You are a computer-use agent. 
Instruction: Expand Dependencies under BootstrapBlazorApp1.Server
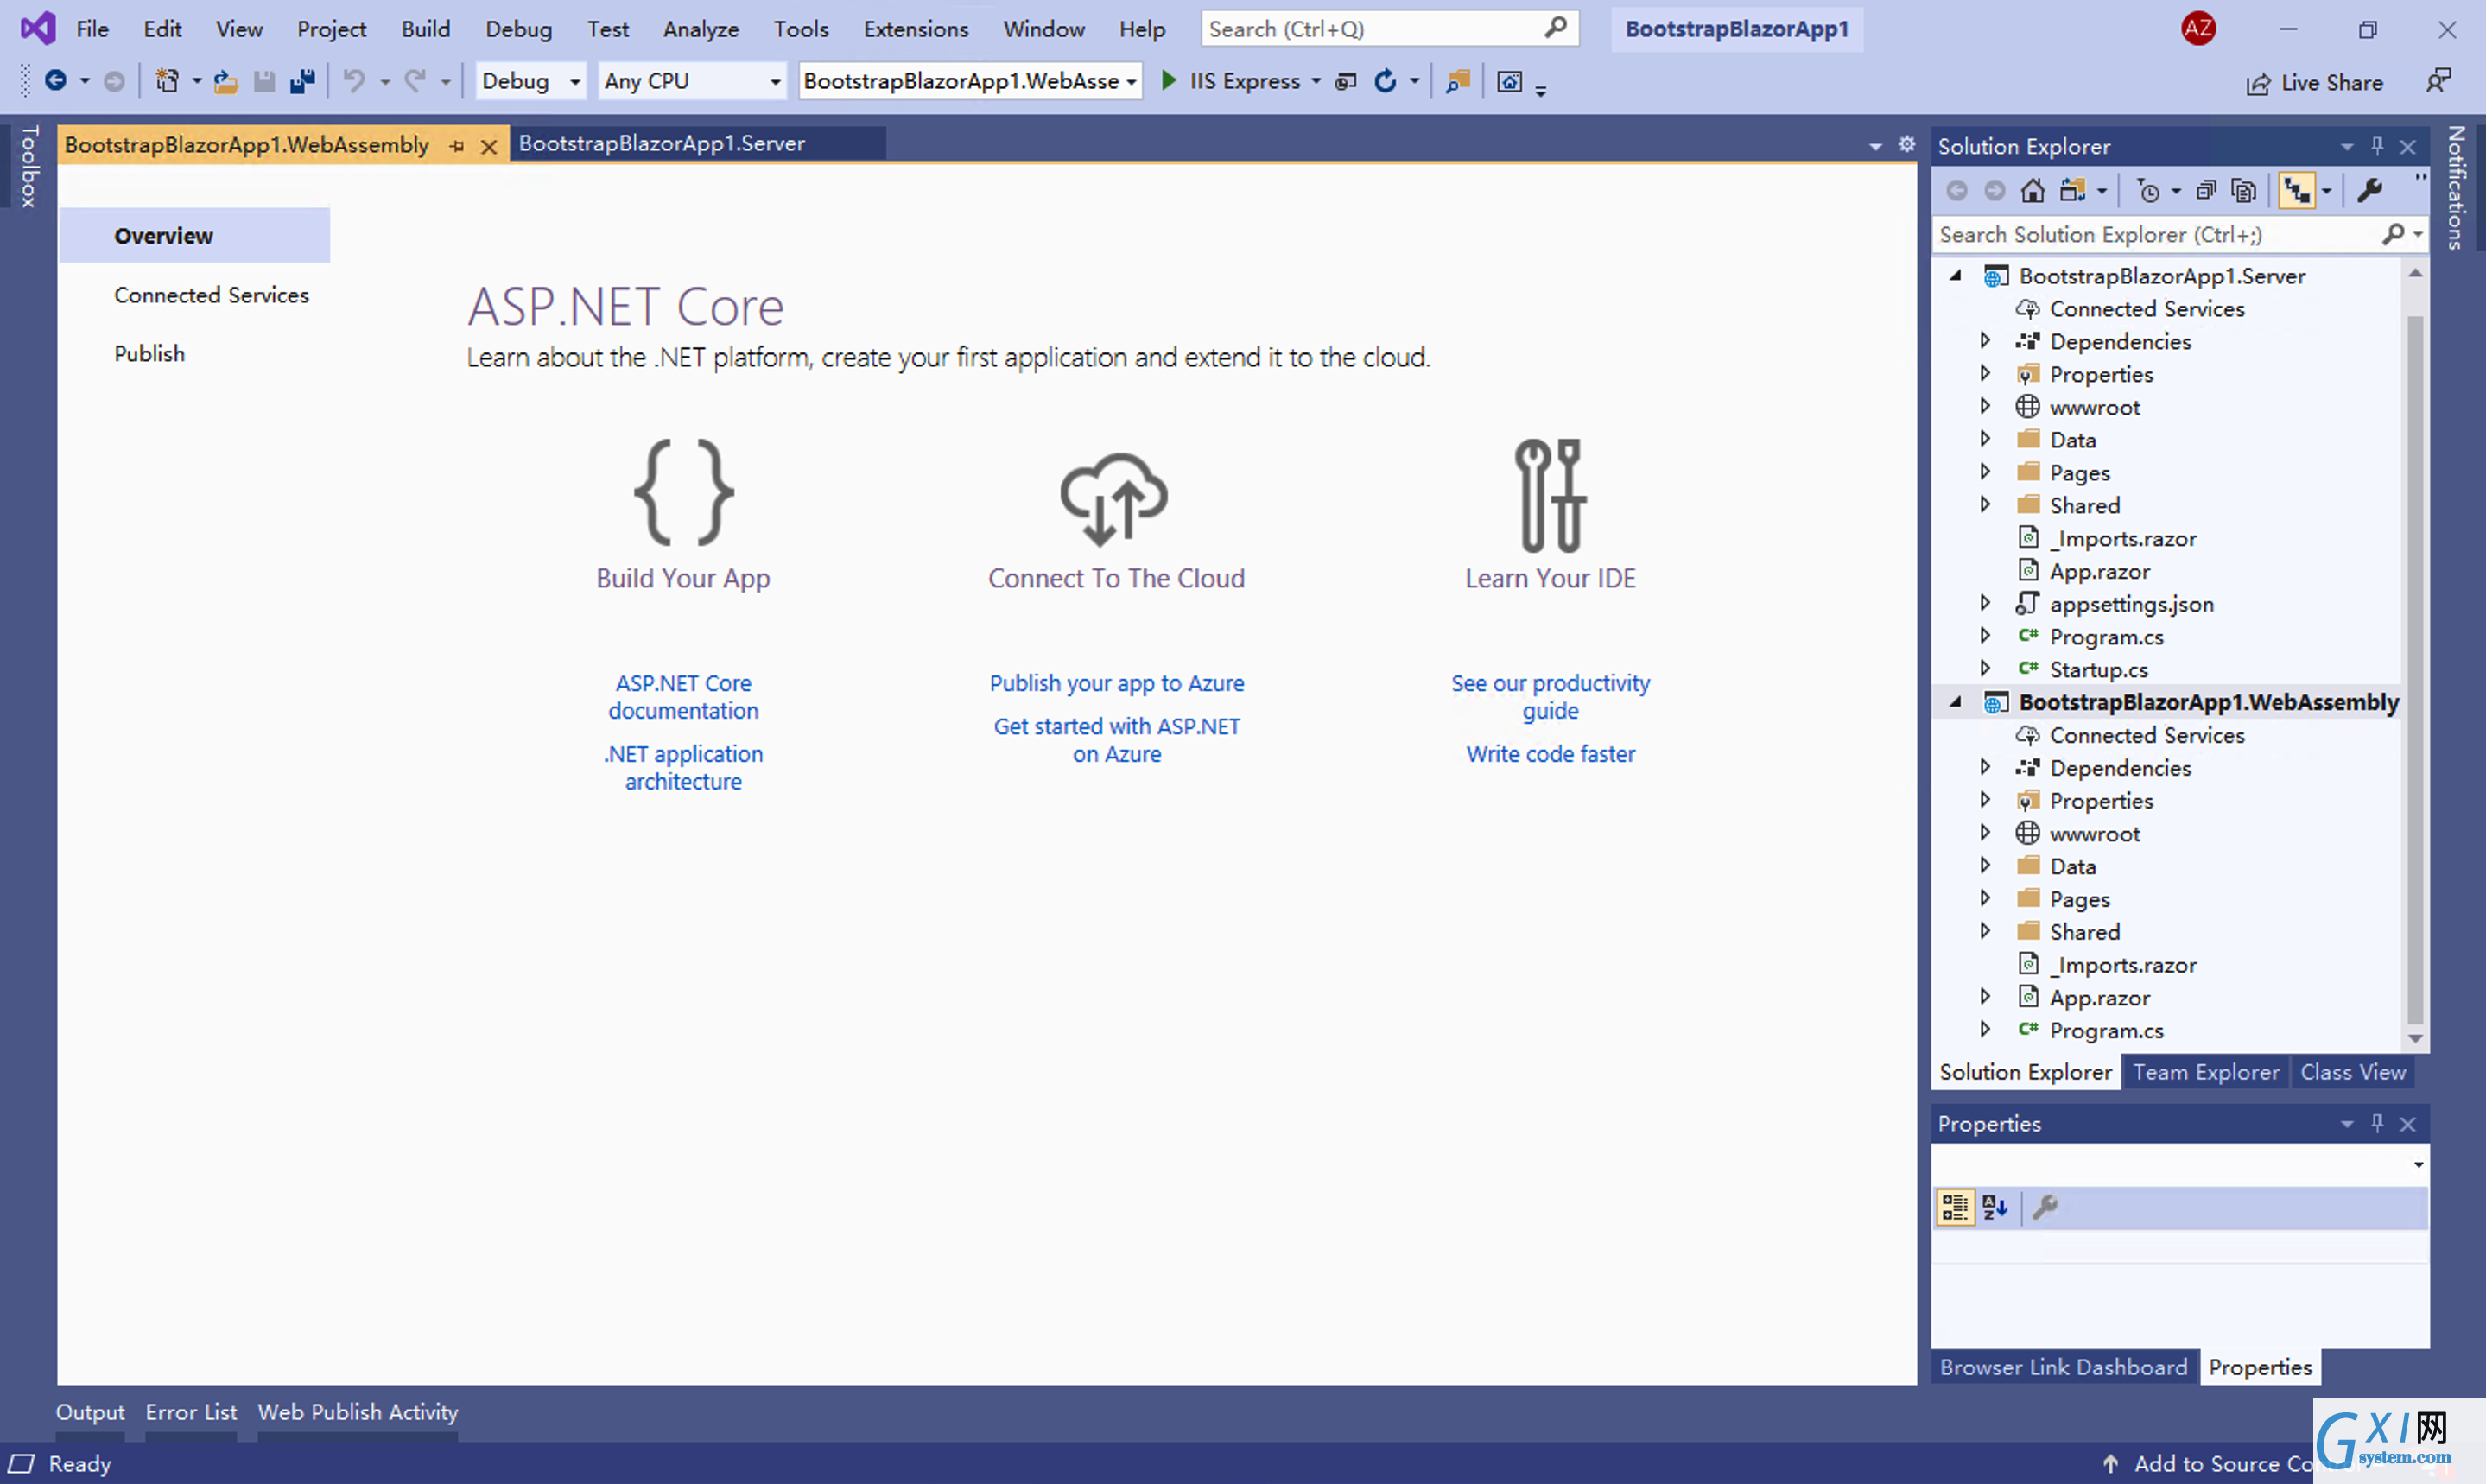1985,341
